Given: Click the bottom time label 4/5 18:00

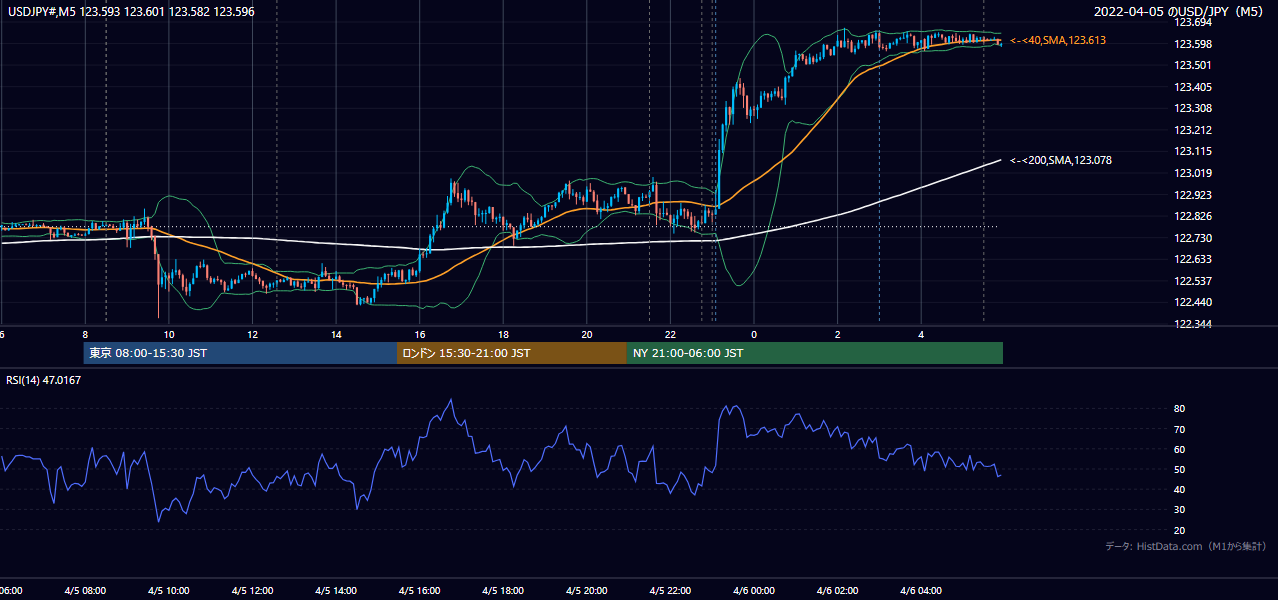Looking at the screenshot, I should [504, 591].
